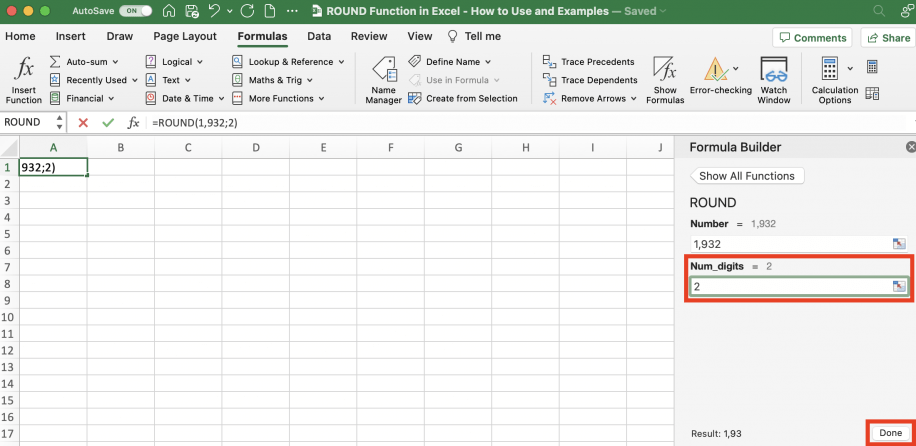
Task: Click the Number field range selector icon
Action: (898, 244)
